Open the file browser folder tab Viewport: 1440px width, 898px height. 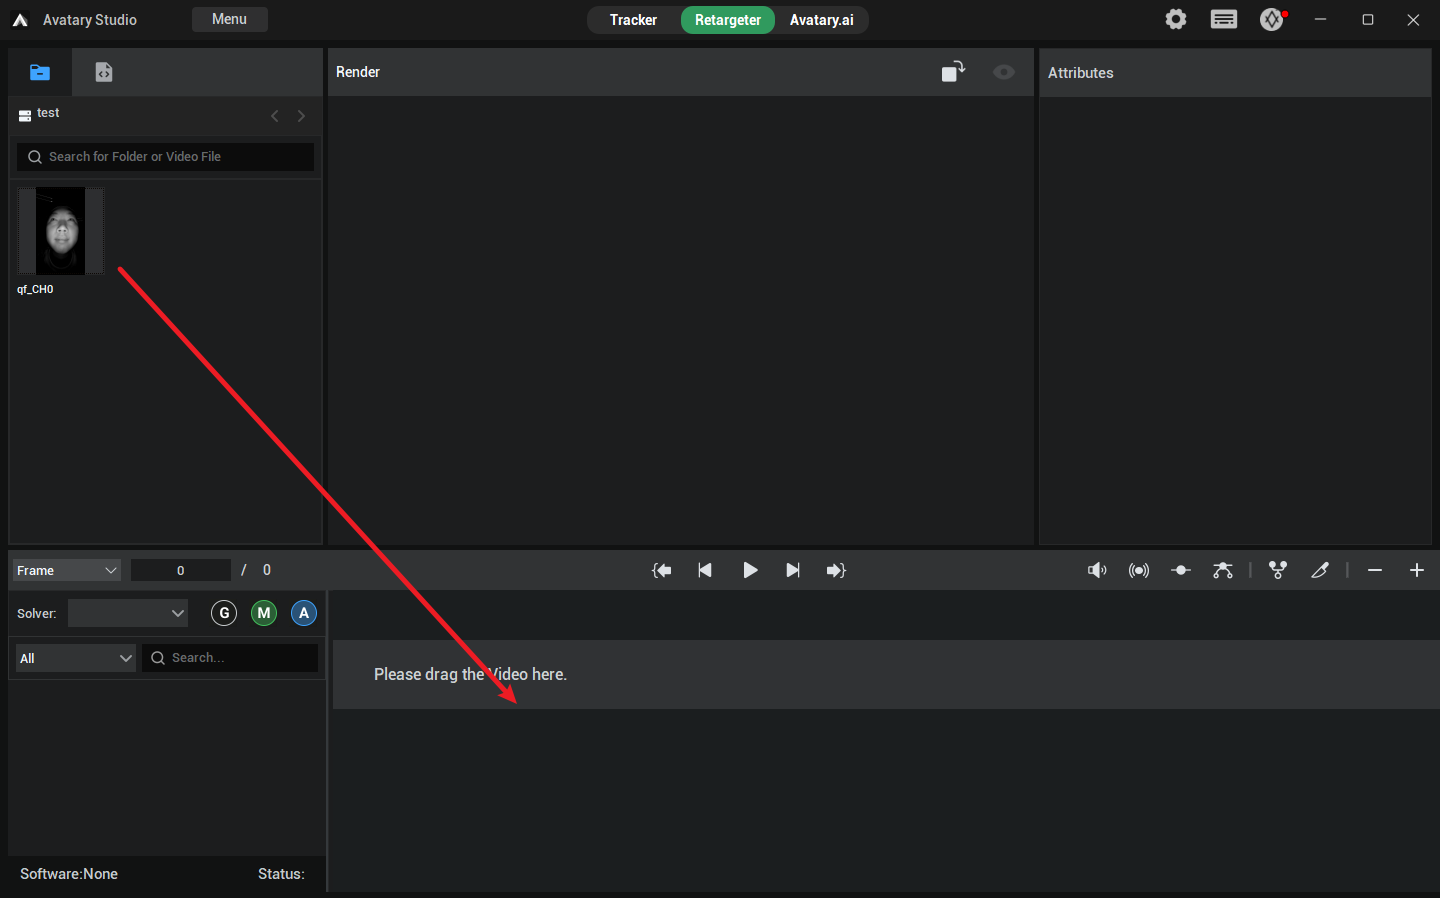[40, 72]
